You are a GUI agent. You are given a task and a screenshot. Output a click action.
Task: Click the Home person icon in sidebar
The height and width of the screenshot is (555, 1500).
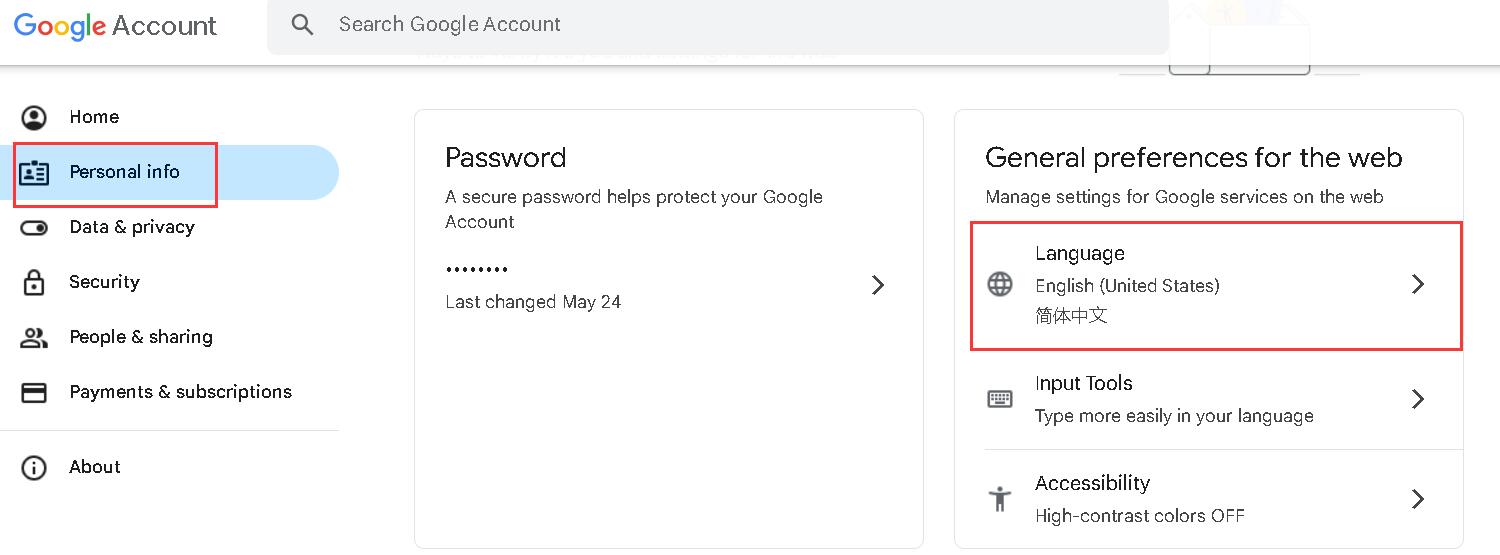(x=34, y=118)
